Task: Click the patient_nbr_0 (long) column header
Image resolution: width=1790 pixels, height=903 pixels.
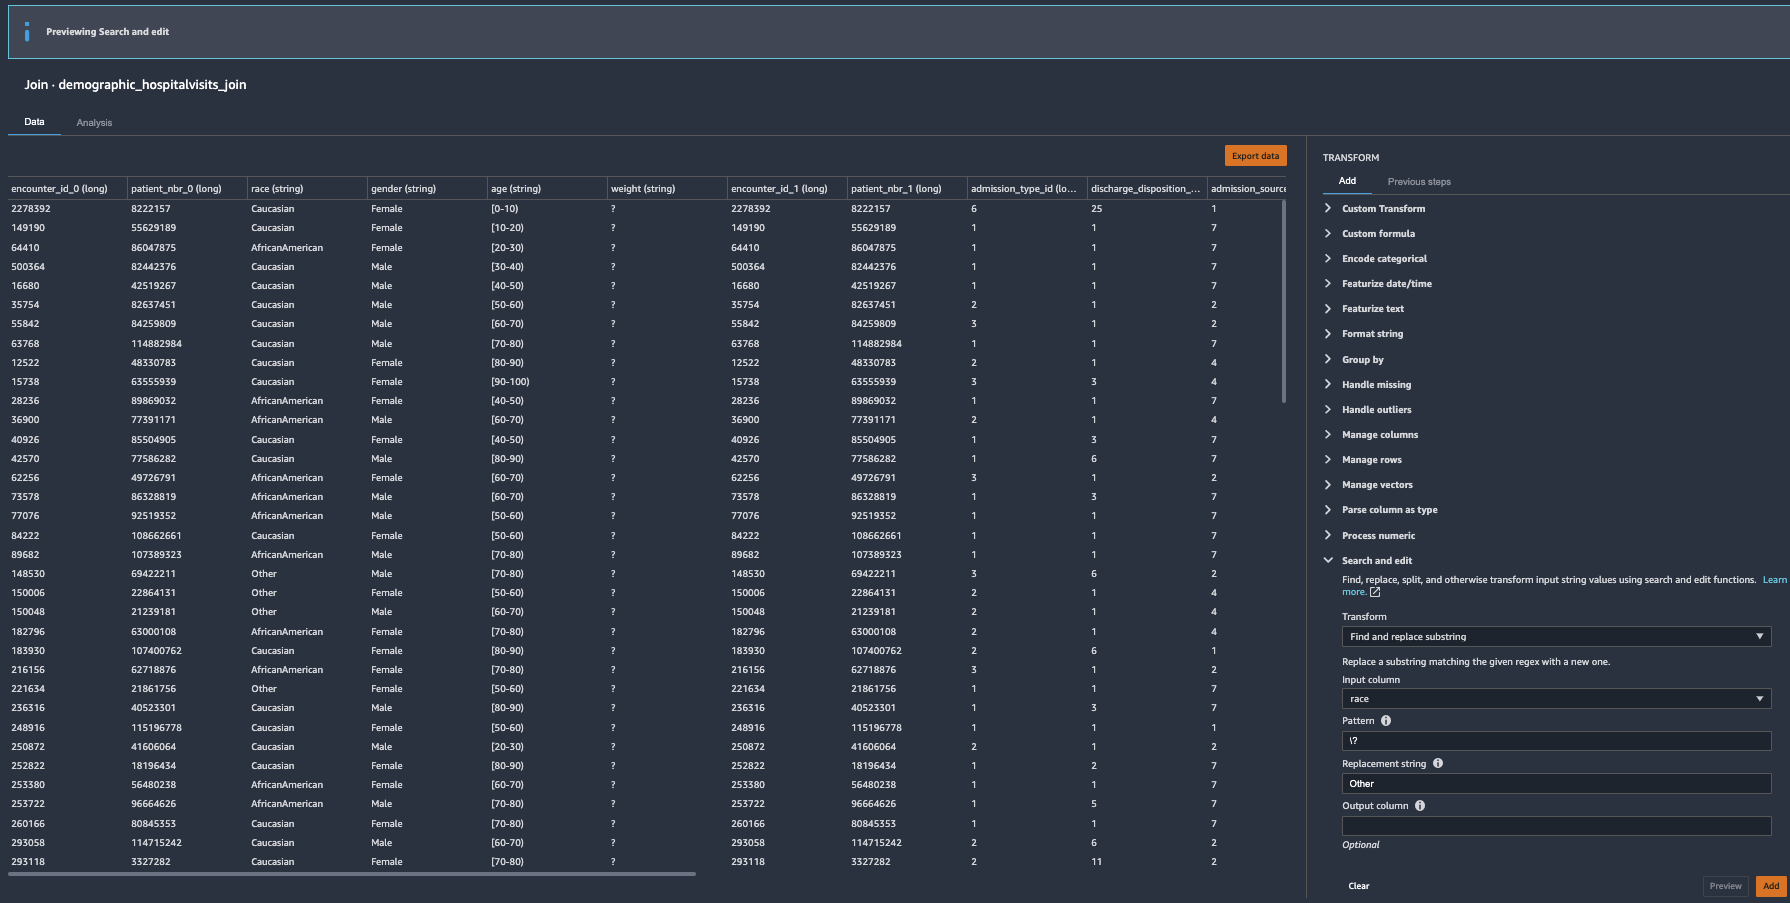Action: [187, 189]
